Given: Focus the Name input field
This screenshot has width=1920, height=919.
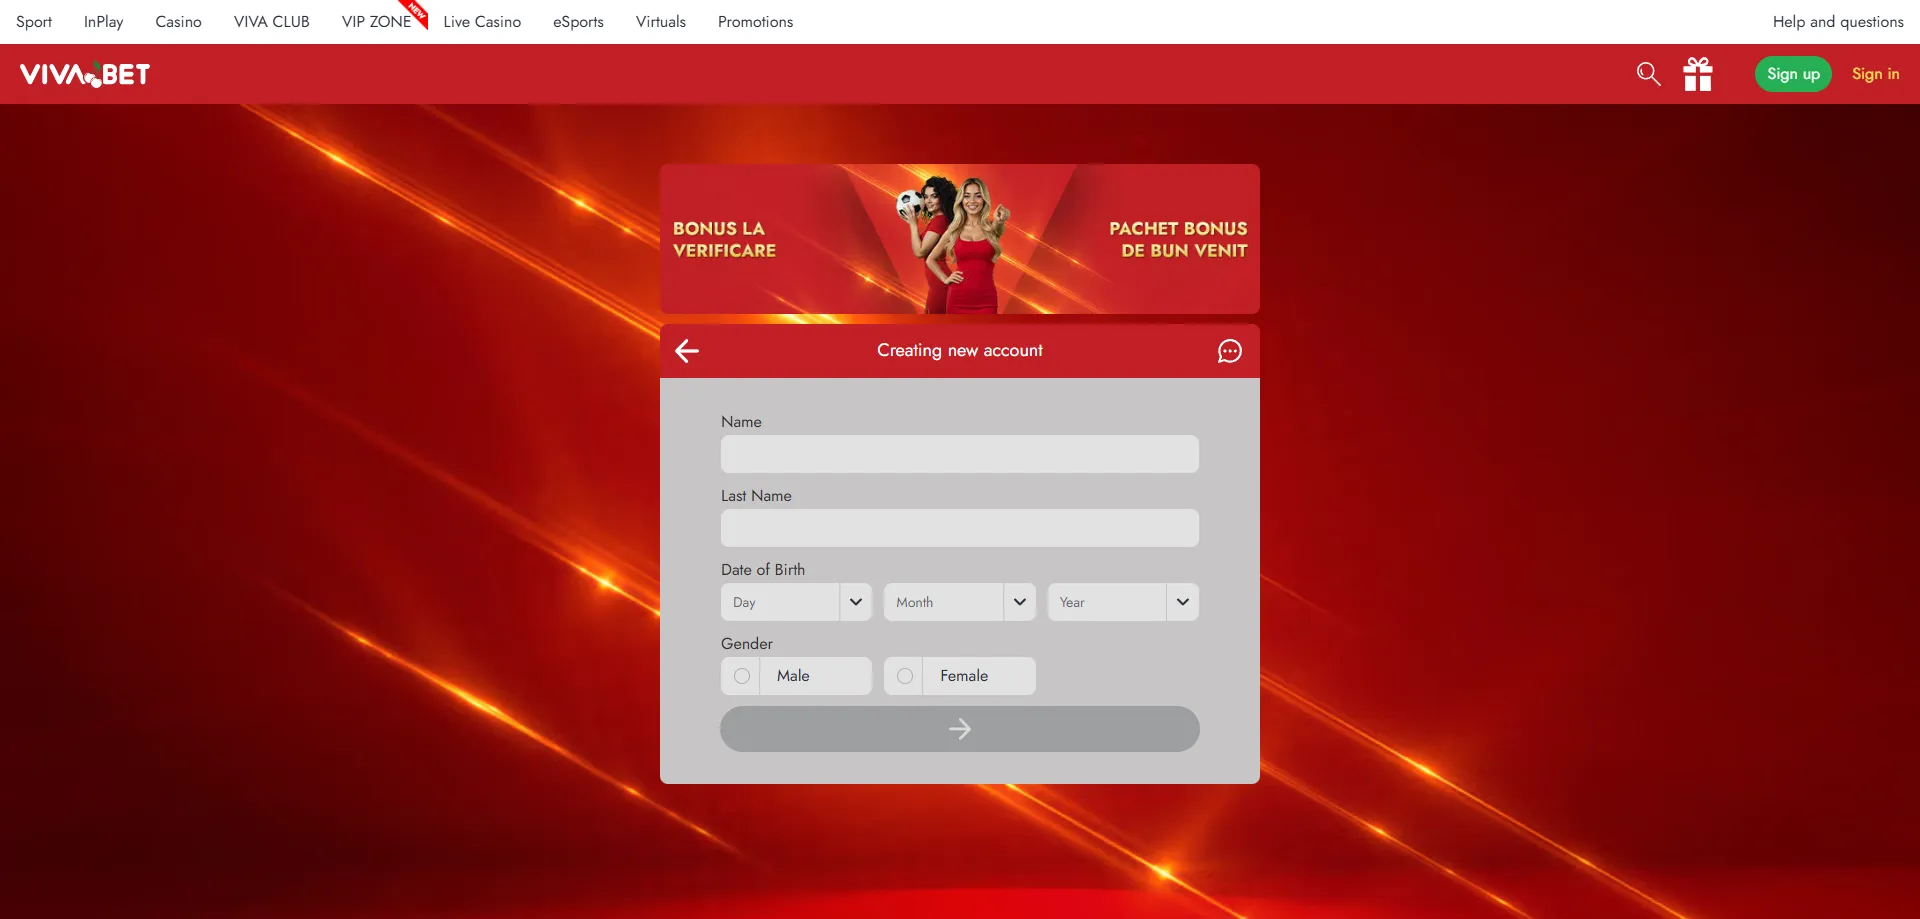Looking at the screenshot, I should (960, 454).
